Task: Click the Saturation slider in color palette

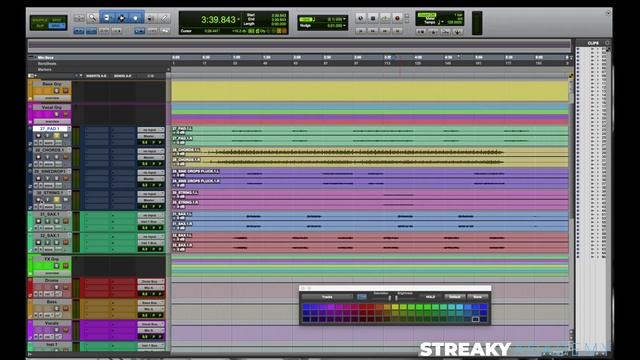Action: point(389,298)
